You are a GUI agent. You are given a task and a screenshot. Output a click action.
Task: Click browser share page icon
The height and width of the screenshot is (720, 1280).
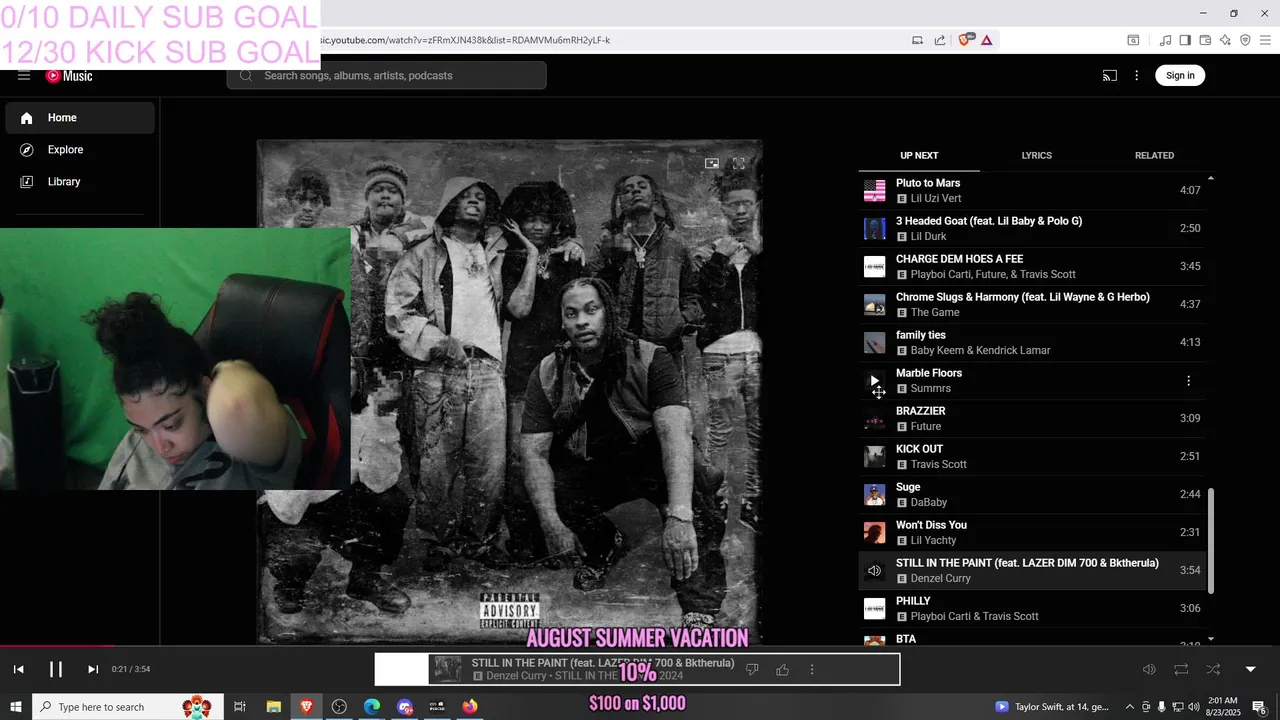tap(940, 40)
